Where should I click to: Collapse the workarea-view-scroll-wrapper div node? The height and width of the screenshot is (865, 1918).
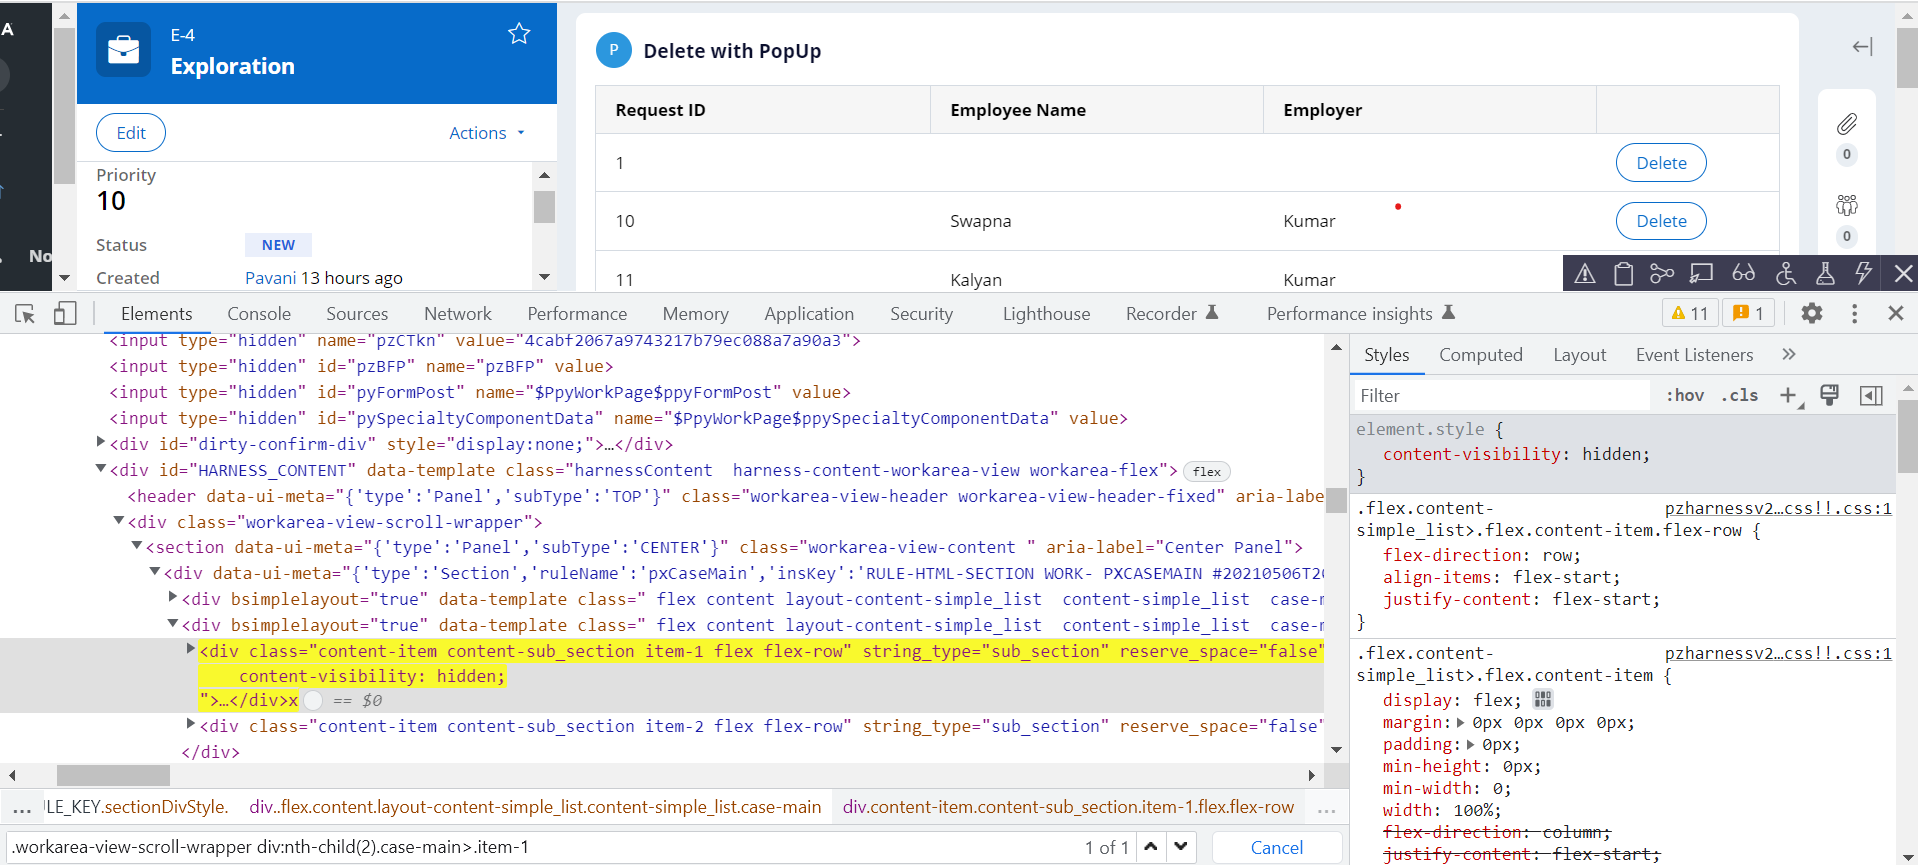tap(118, 519)
